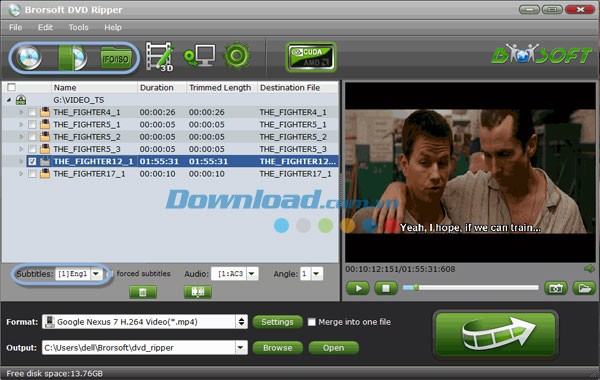The width and height of the screenshot is (600, 380).
Task: Open the Edit menu
Action: coord(45,27)
